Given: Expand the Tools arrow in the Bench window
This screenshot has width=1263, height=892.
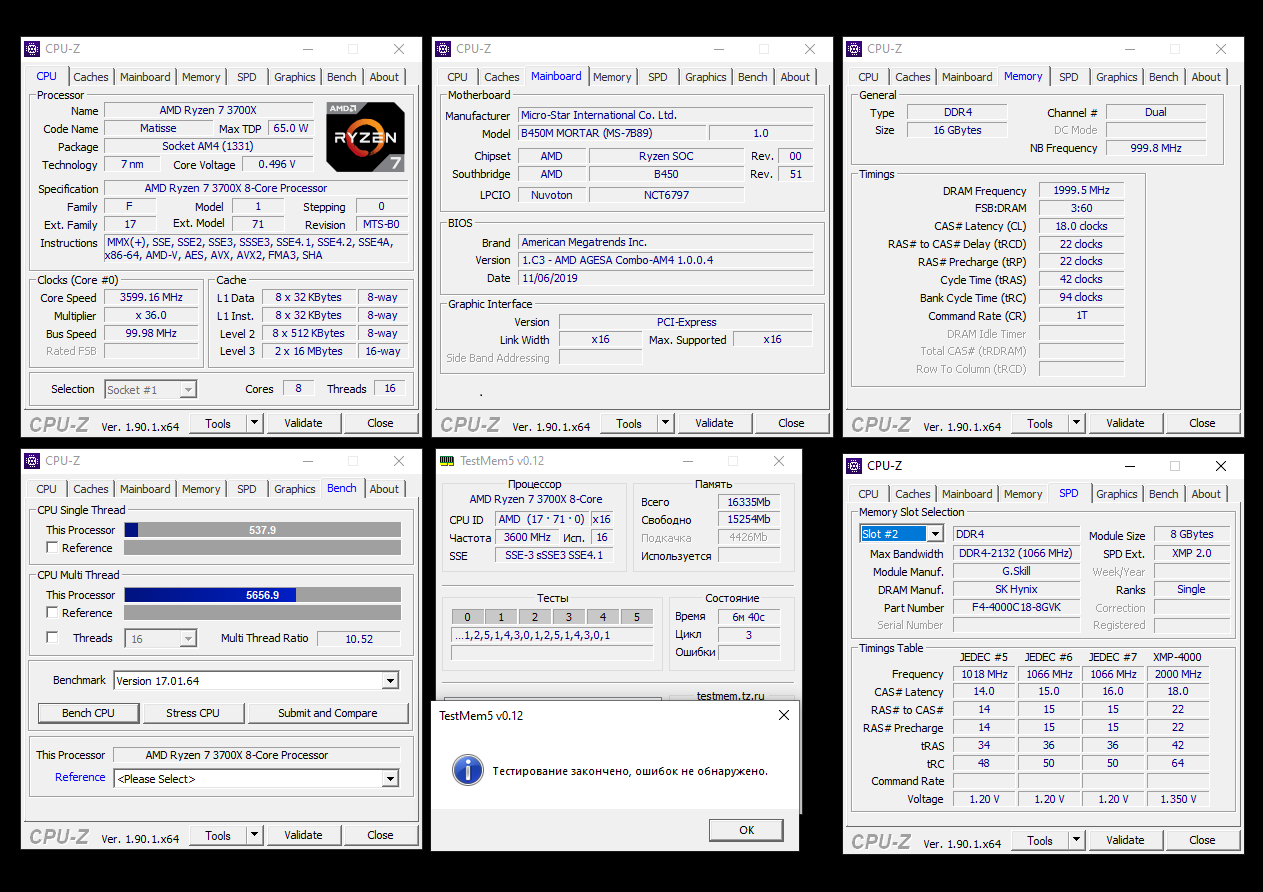Looking at the screenshot, I should [255, 835].
